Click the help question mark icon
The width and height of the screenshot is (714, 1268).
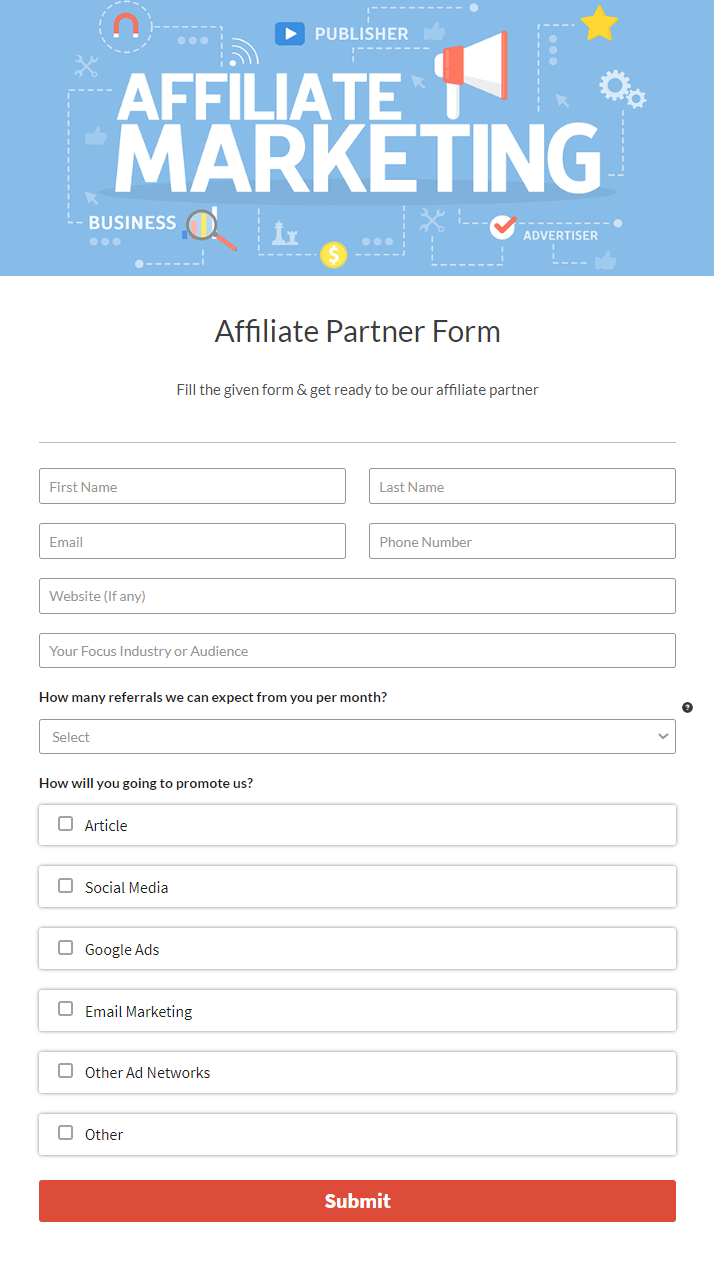pos(687,707)
